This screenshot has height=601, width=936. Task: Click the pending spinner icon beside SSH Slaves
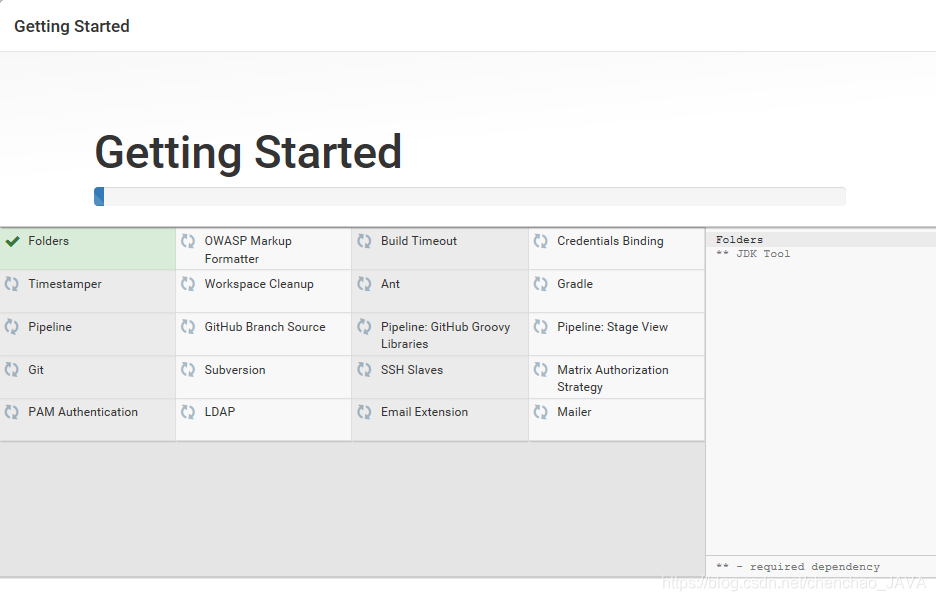coord(364,370)
